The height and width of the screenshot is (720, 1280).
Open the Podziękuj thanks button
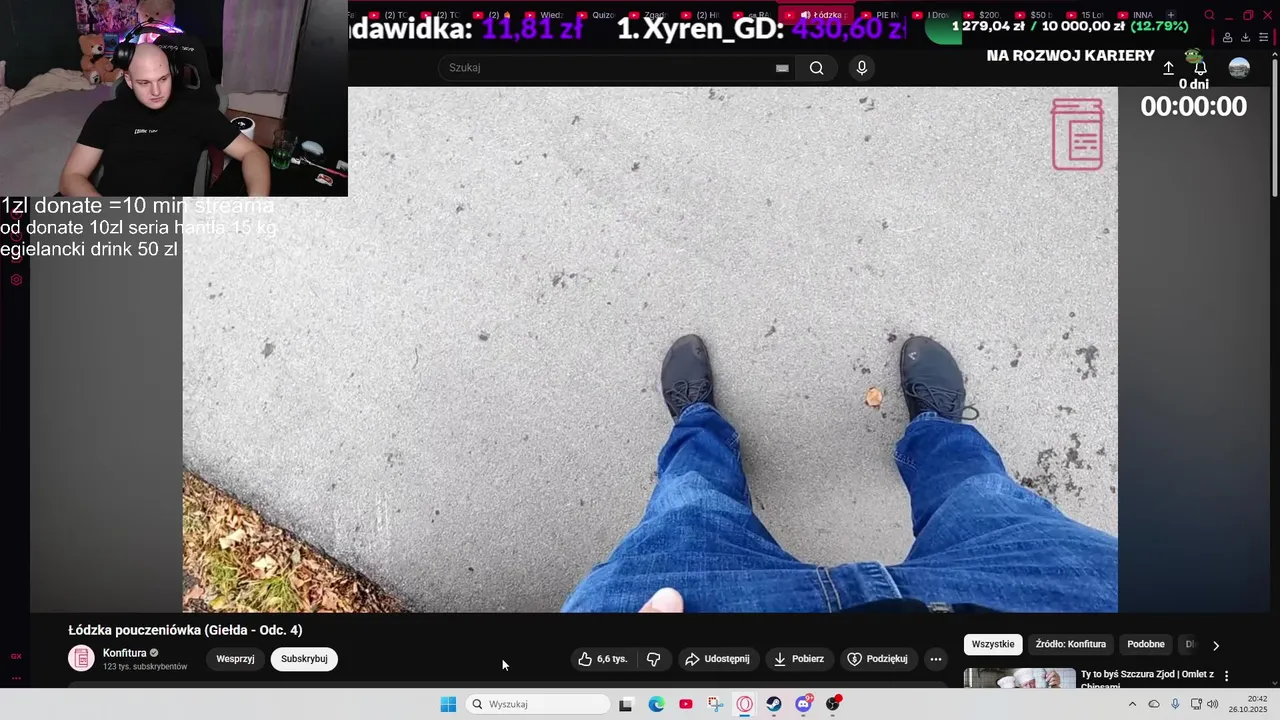[878, 659]
